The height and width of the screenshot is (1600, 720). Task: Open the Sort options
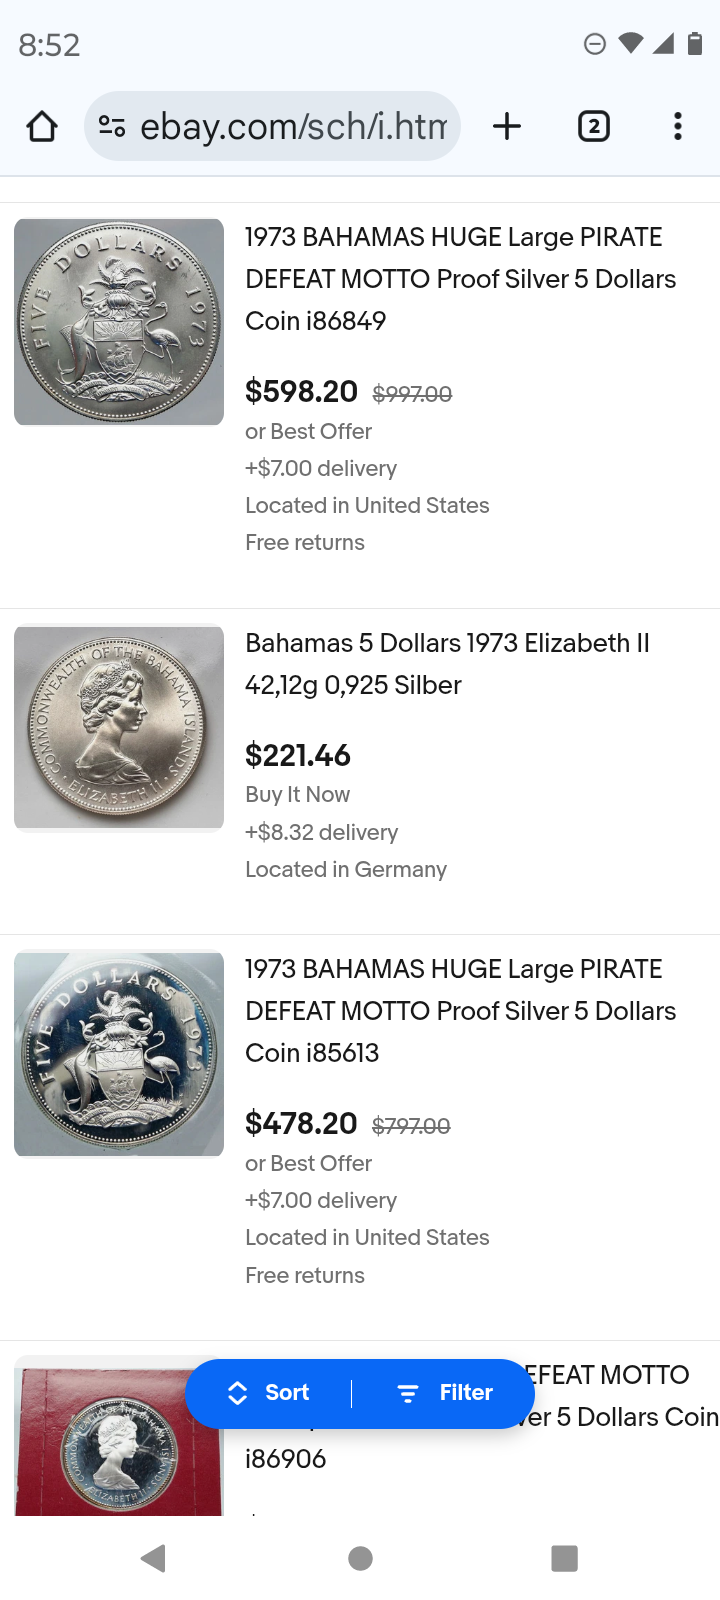click(x=269, y=1393)
